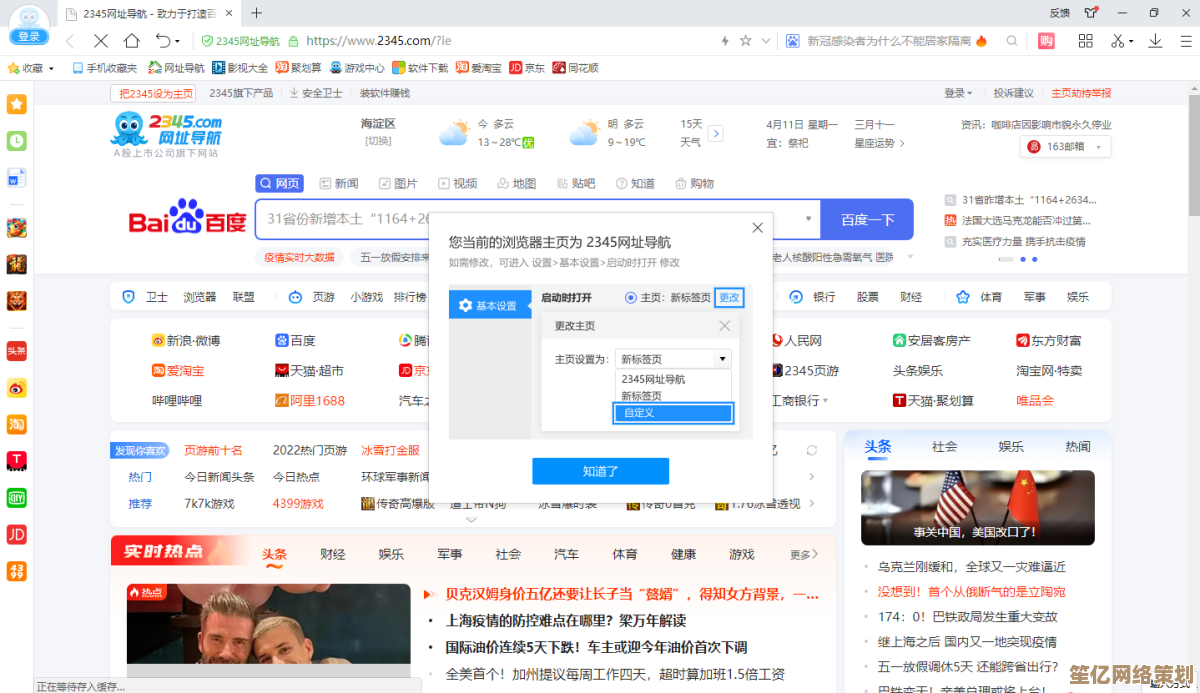Click the 知道了 confirmation button

pos(600,470)
